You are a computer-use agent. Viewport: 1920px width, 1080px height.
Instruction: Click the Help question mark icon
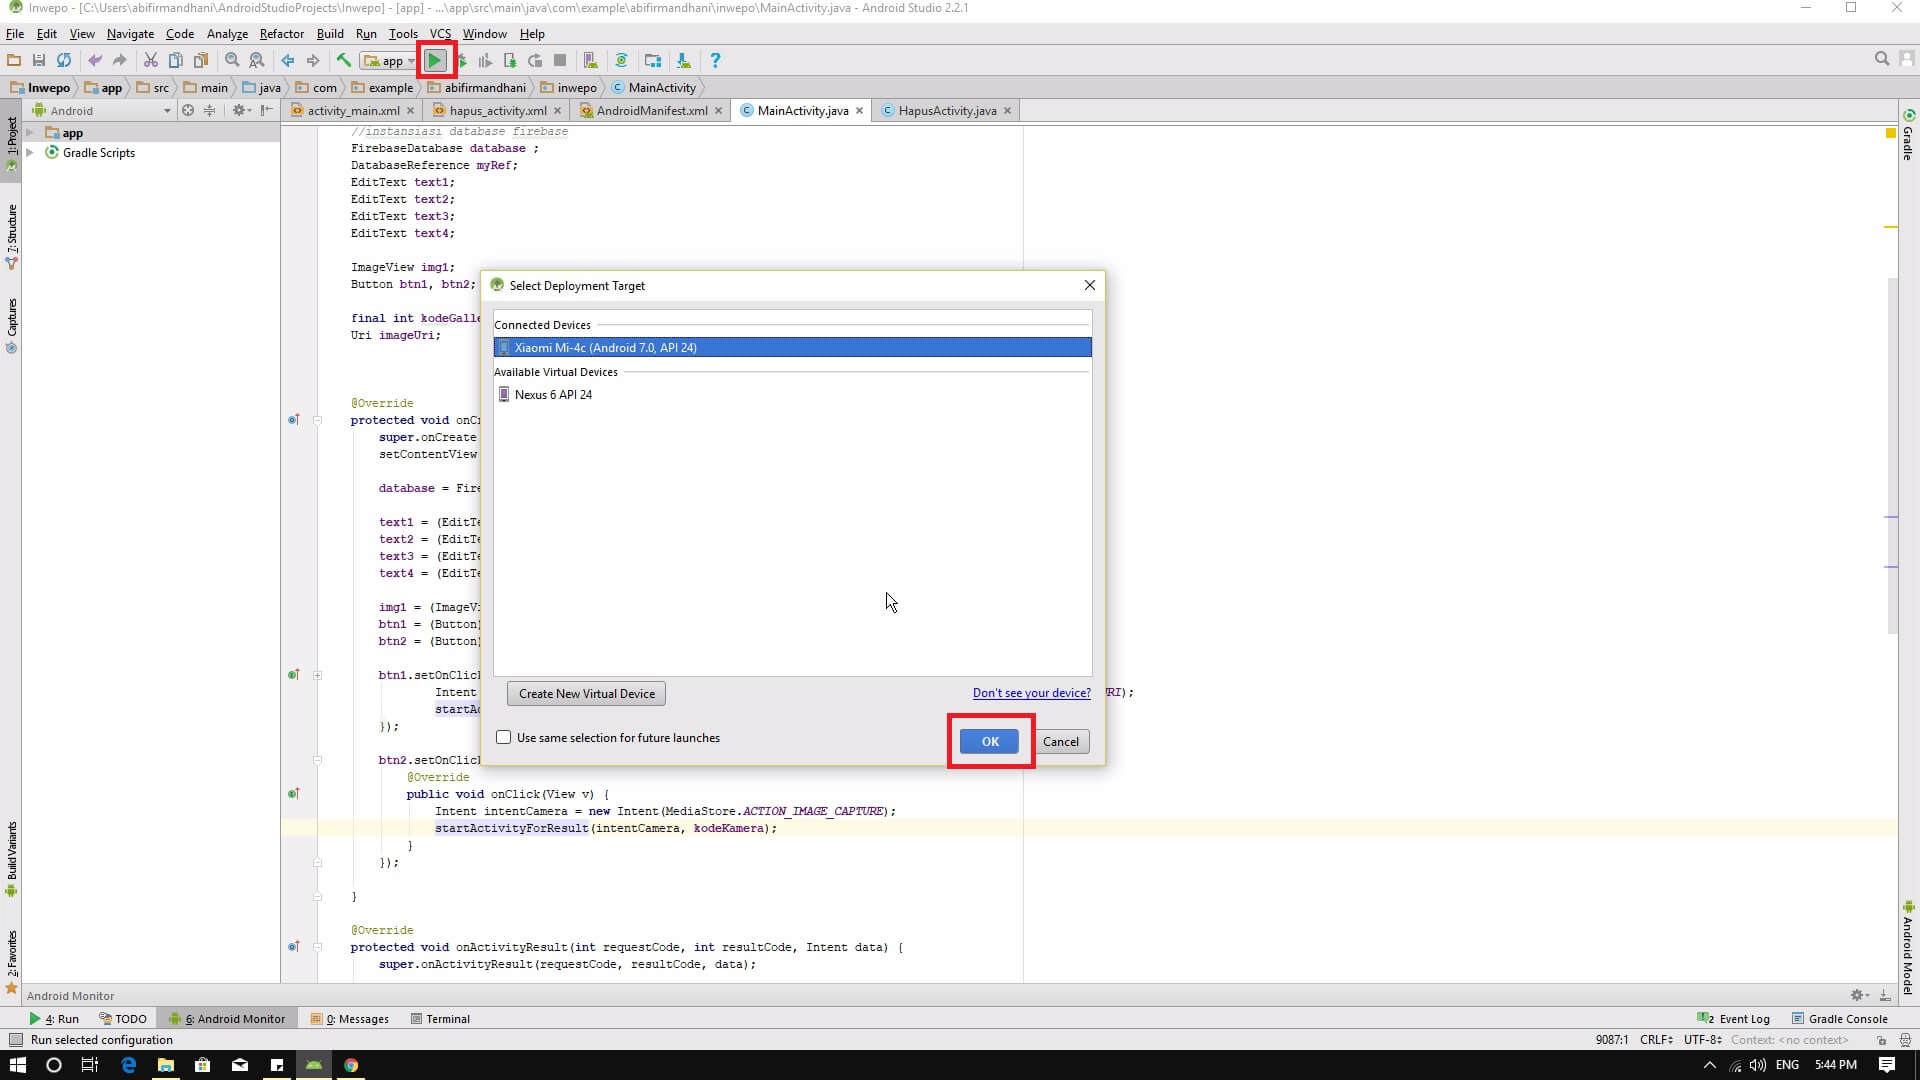[714, 60]
